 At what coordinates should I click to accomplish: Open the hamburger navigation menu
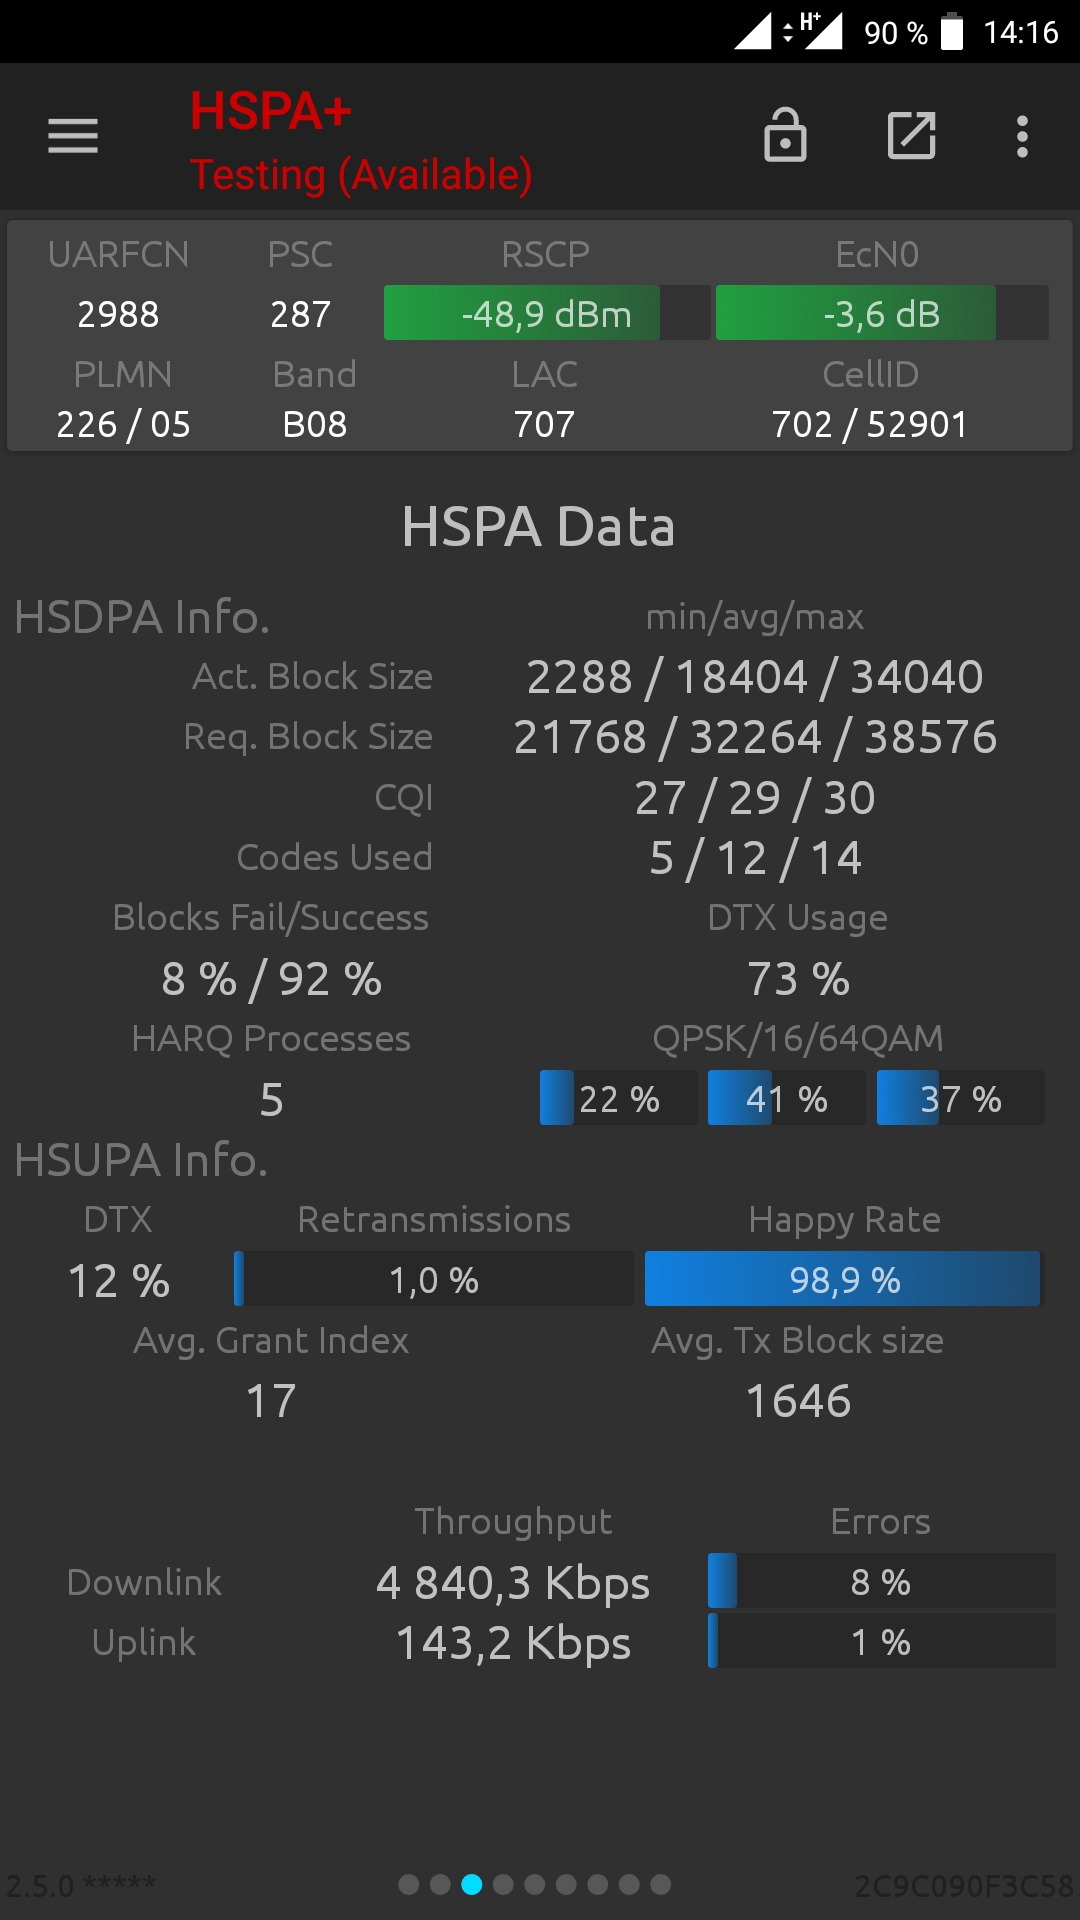pos(73,136)
